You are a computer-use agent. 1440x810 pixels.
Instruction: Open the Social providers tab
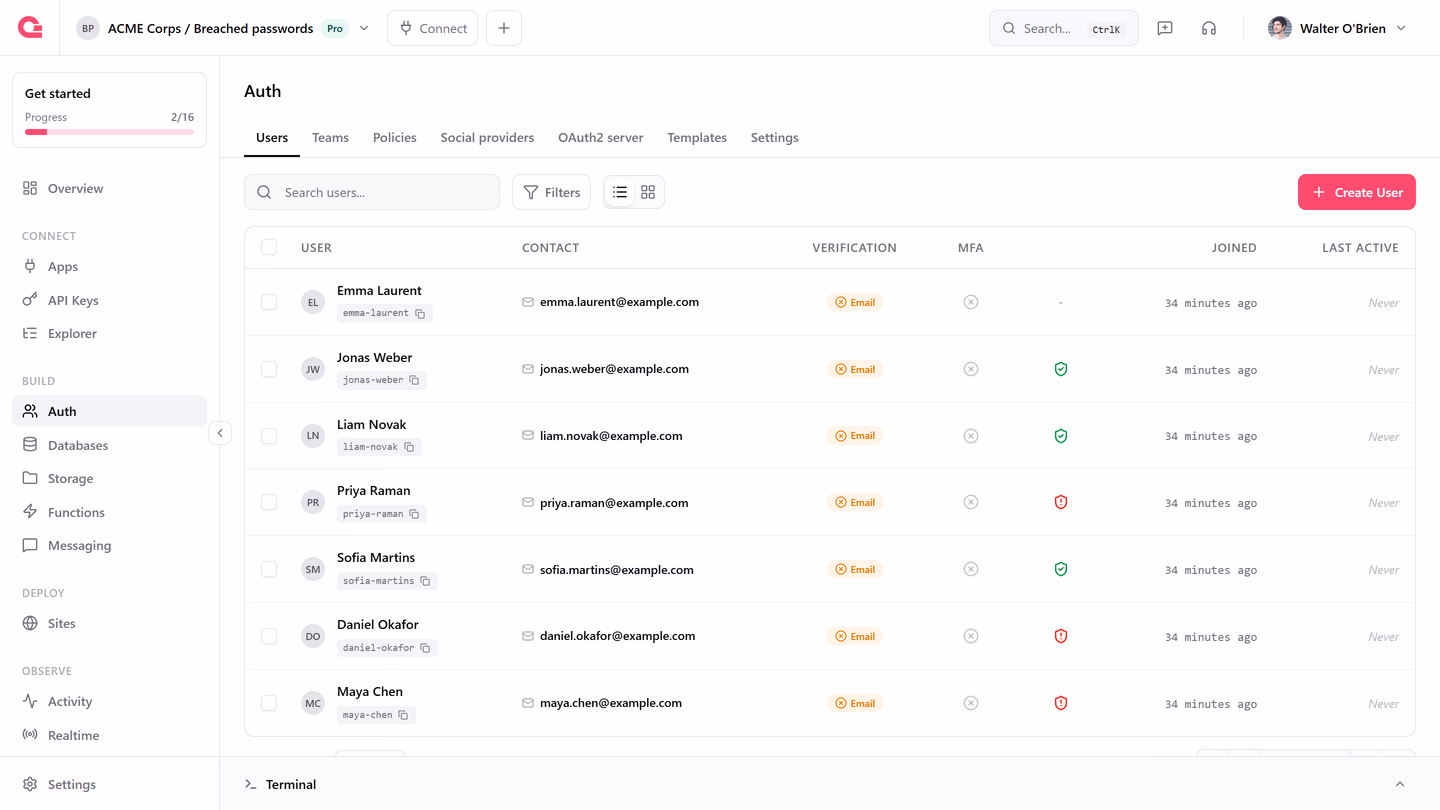[x=487, y=138]
